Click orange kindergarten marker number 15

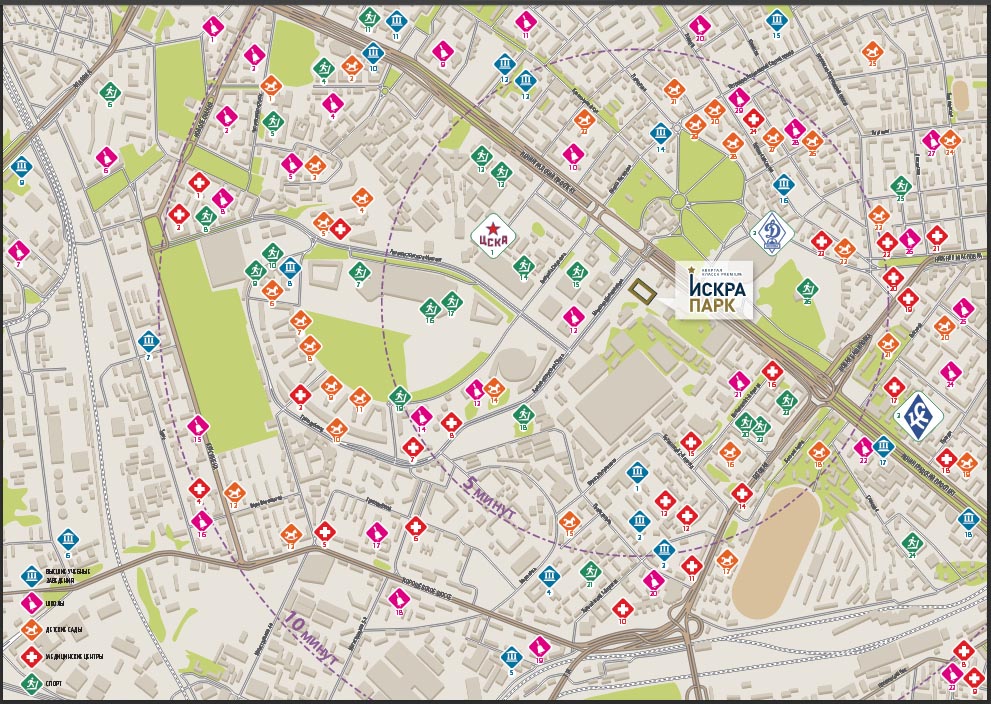[x=569, y=521]
